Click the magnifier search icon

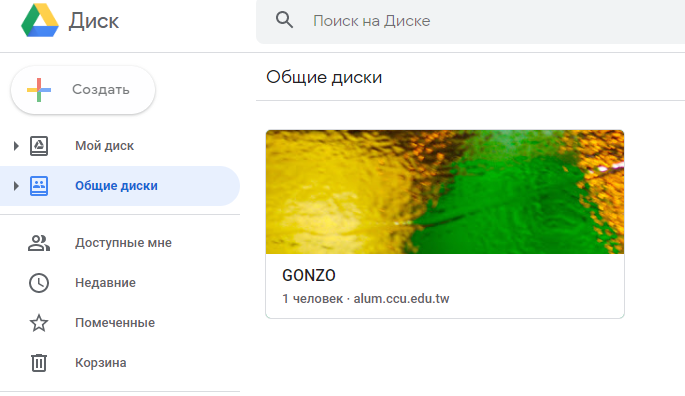[284, 20]
